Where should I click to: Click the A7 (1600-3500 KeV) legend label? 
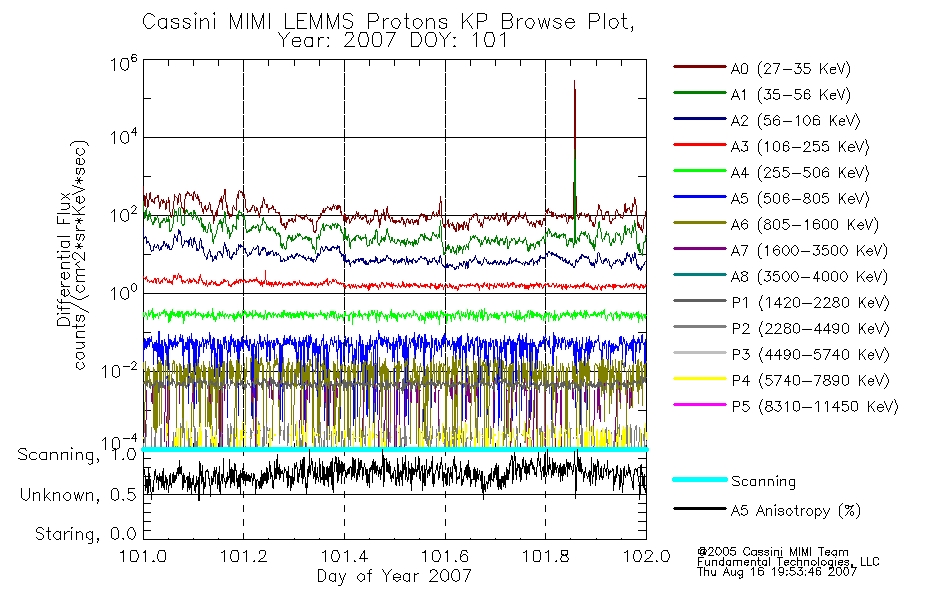click(x=809, y=251)
